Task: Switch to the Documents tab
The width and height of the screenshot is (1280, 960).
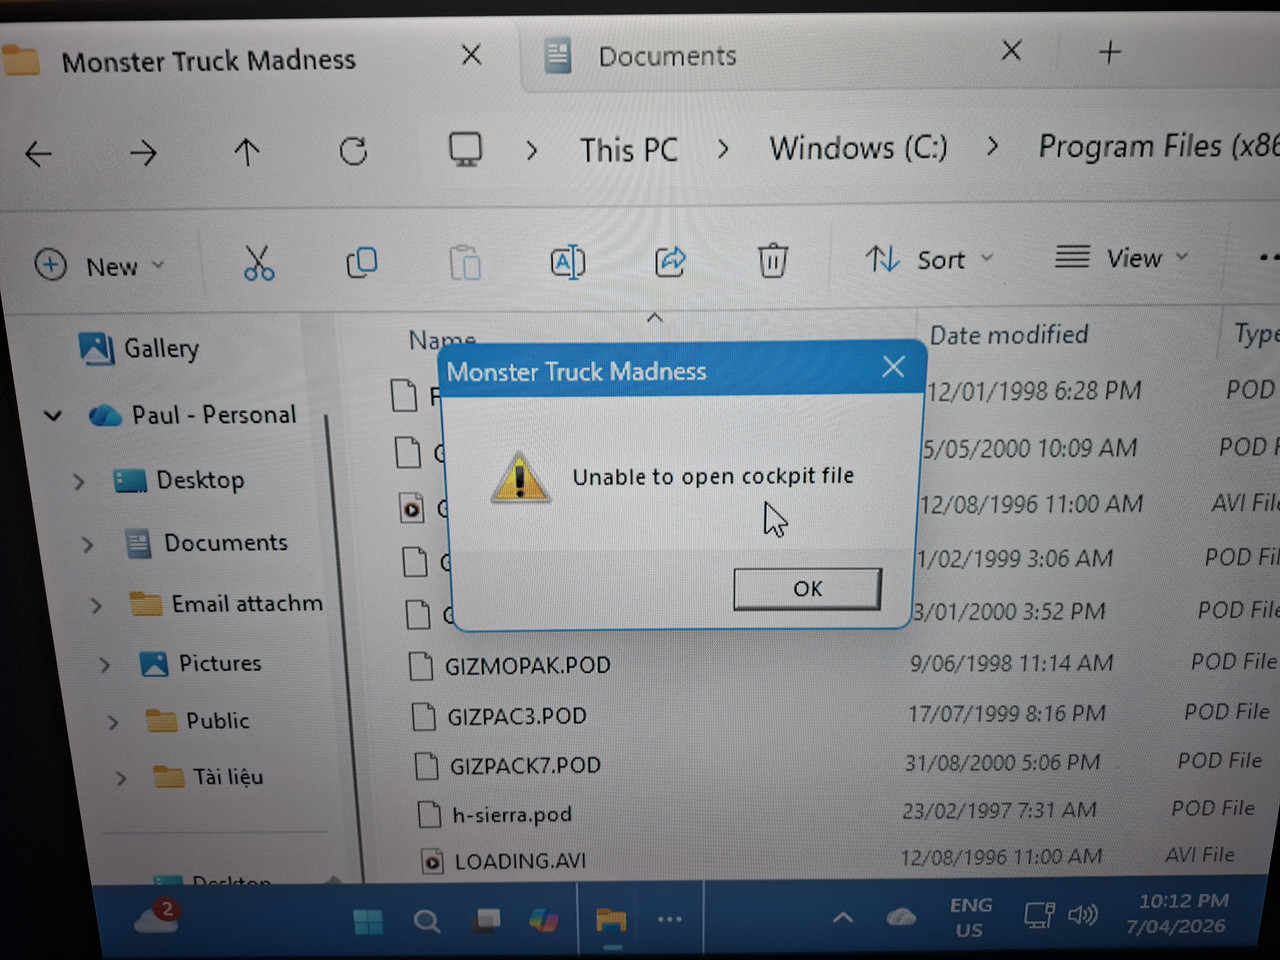Action: pyautogui.click(x=667, y=56)
